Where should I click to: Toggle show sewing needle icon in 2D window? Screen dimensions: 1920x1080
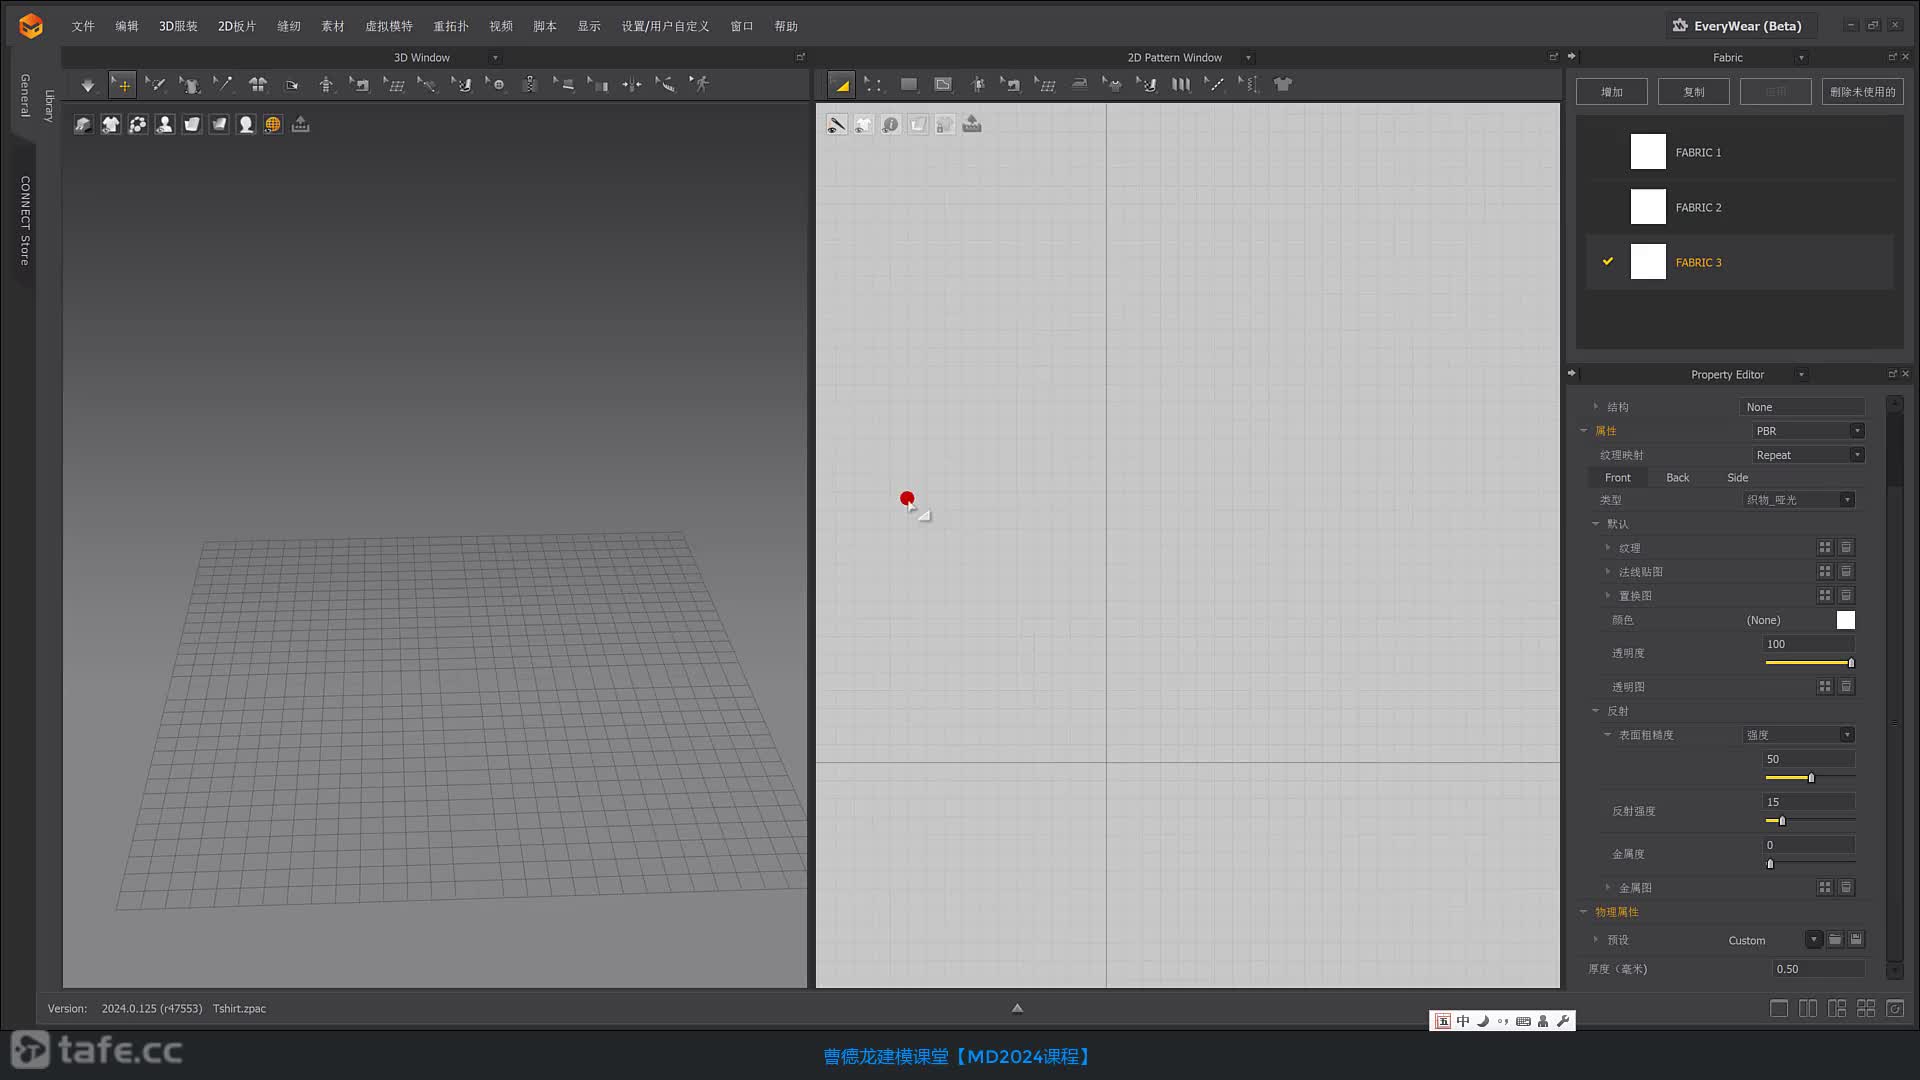point(837,124)
